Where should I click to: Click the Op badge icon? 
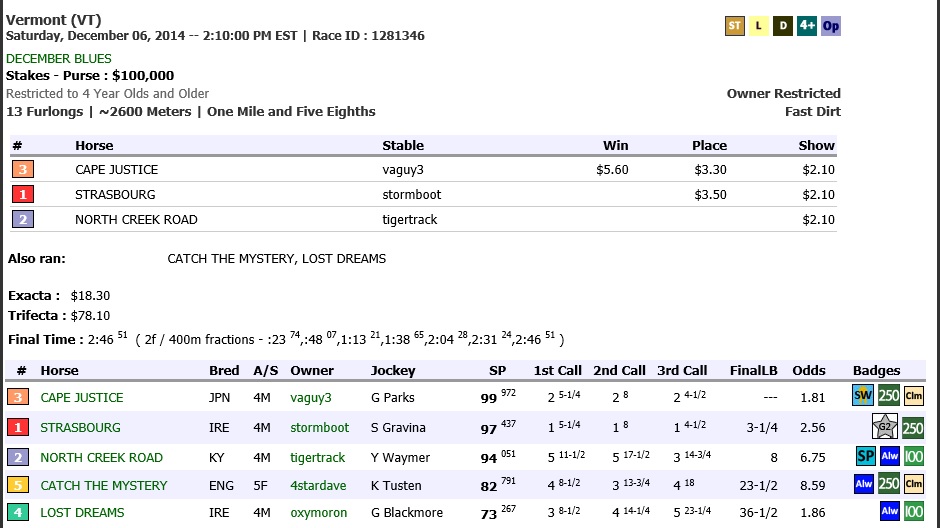click(830, 26)
